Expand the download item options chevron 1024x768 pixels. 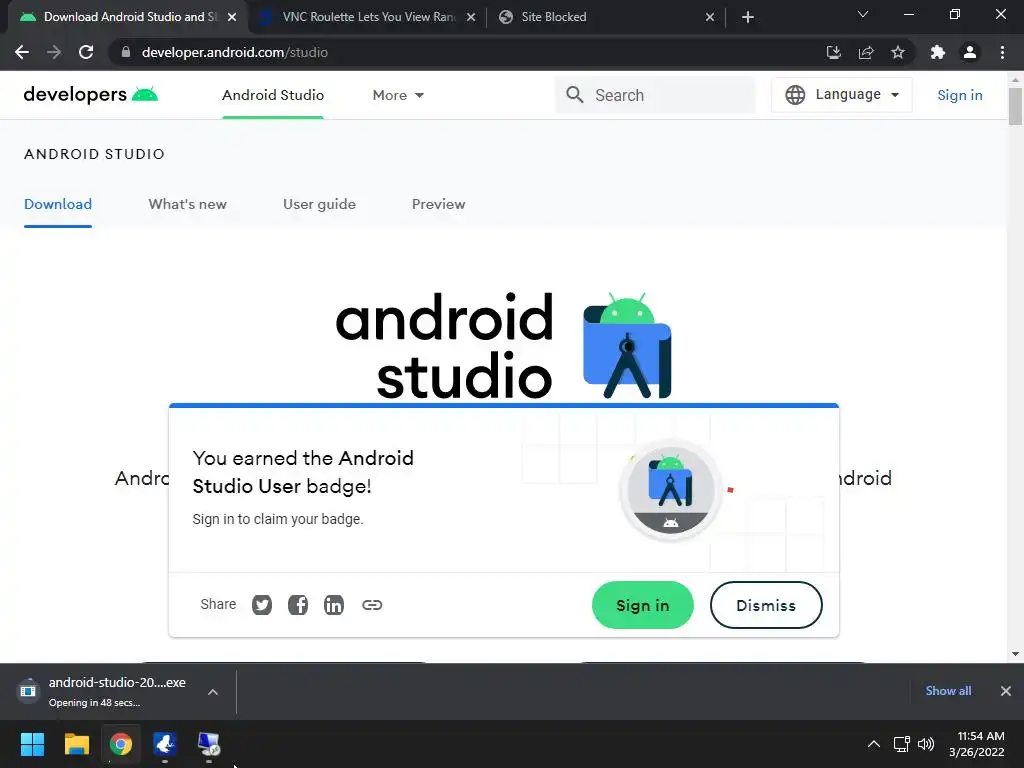(213, 692)
